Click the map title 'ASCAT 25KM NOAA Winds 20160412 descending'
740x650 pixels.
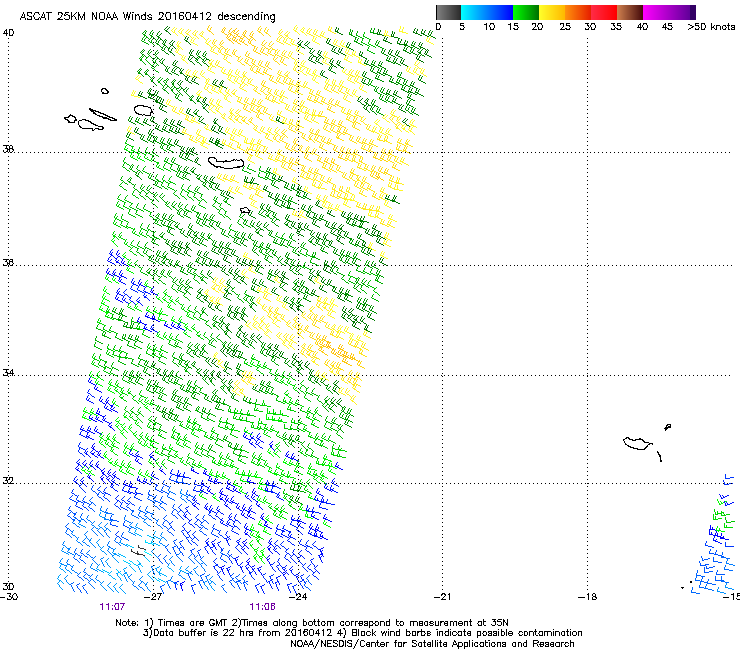pos(147,16)
